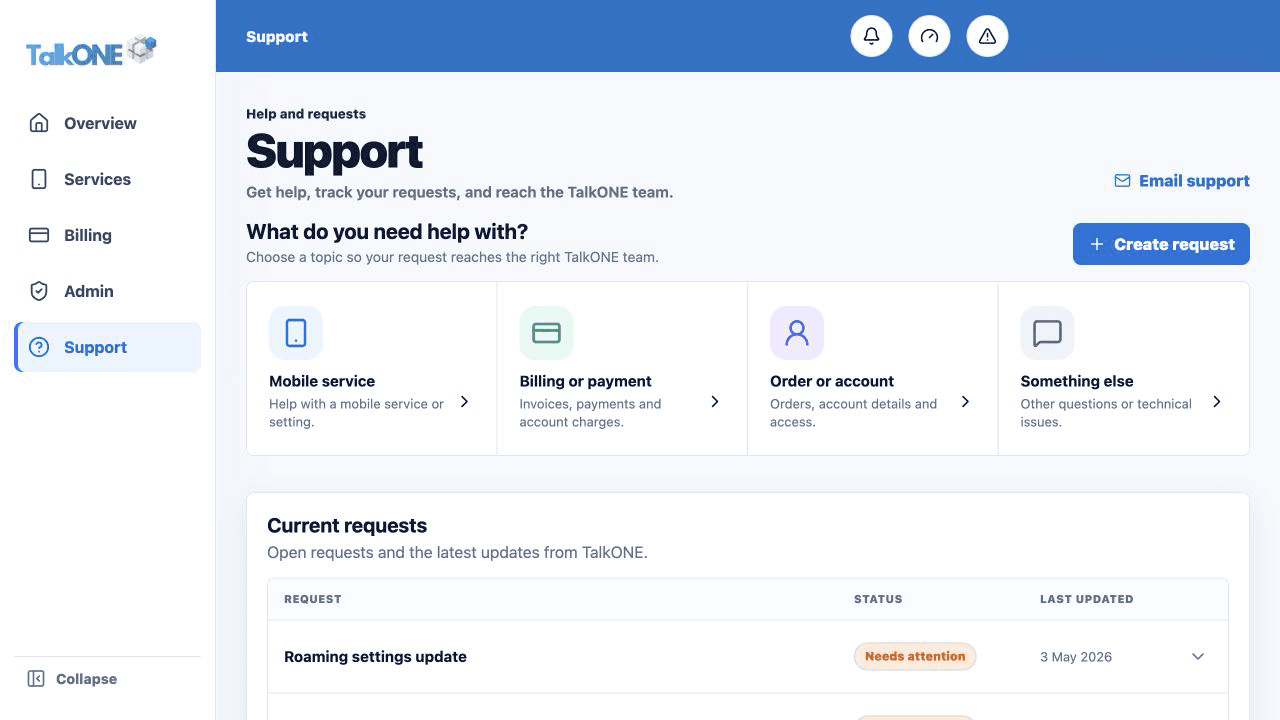Open the Billing or payment chevron arrow
Screen dimensions: 1280x720
[x=715, y=402]
